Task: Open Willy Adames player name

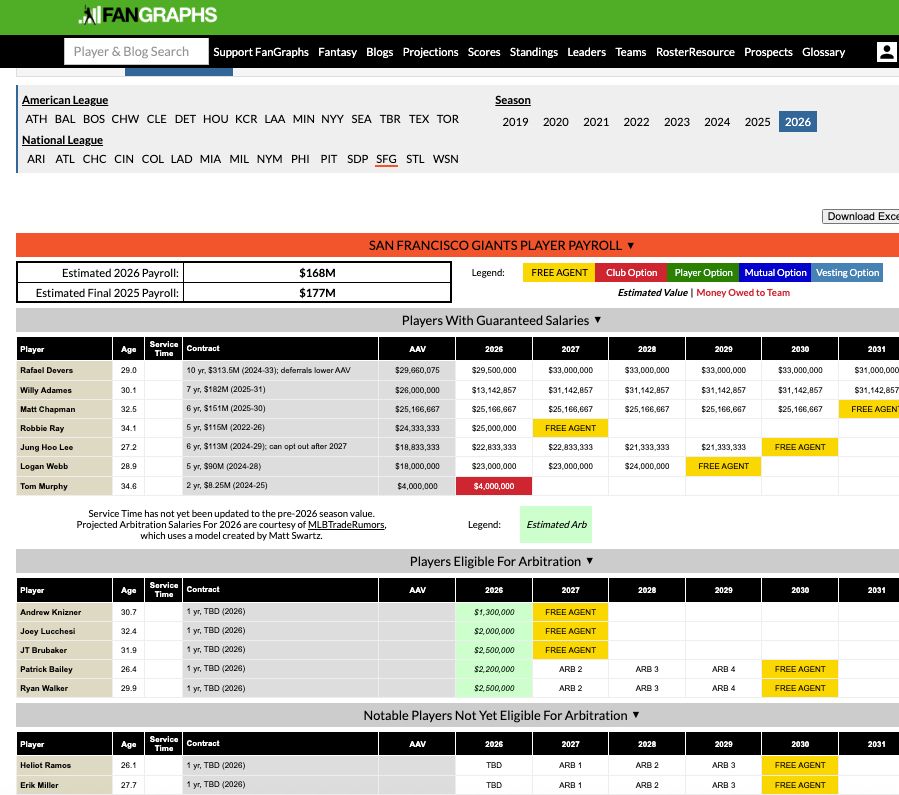Action: (x=46, y=390)
